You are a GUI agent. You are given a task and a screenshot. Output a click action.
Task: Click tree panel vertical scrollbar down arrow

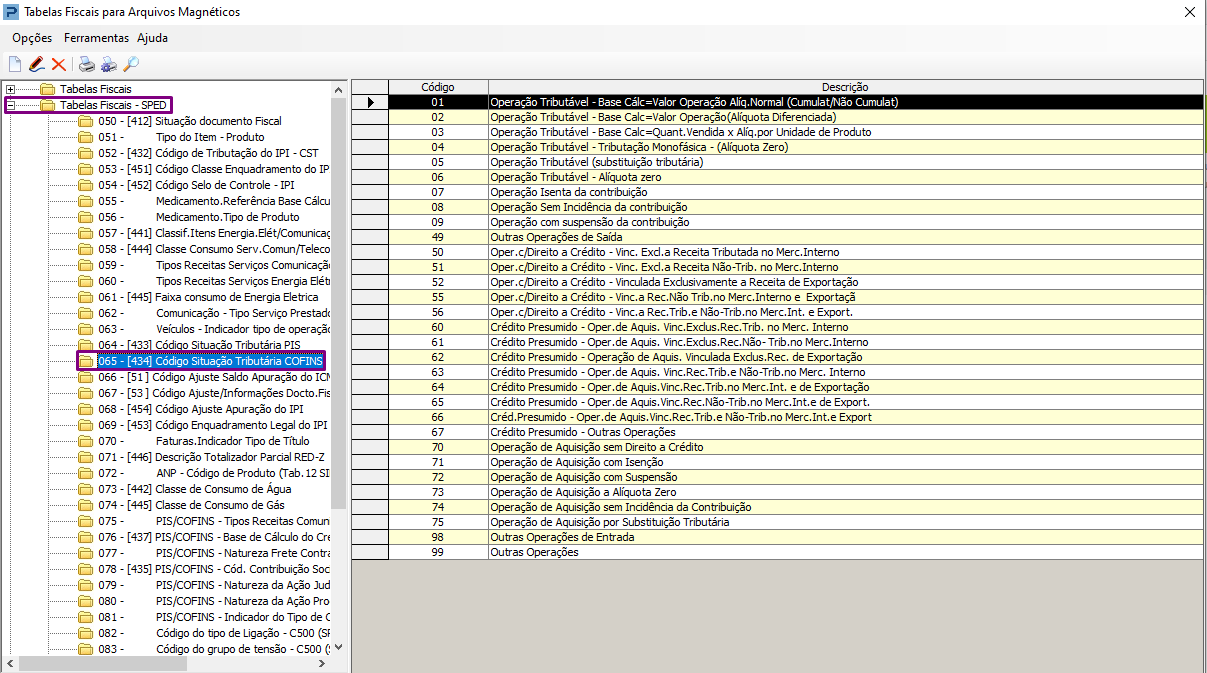(x=338, y=647)
